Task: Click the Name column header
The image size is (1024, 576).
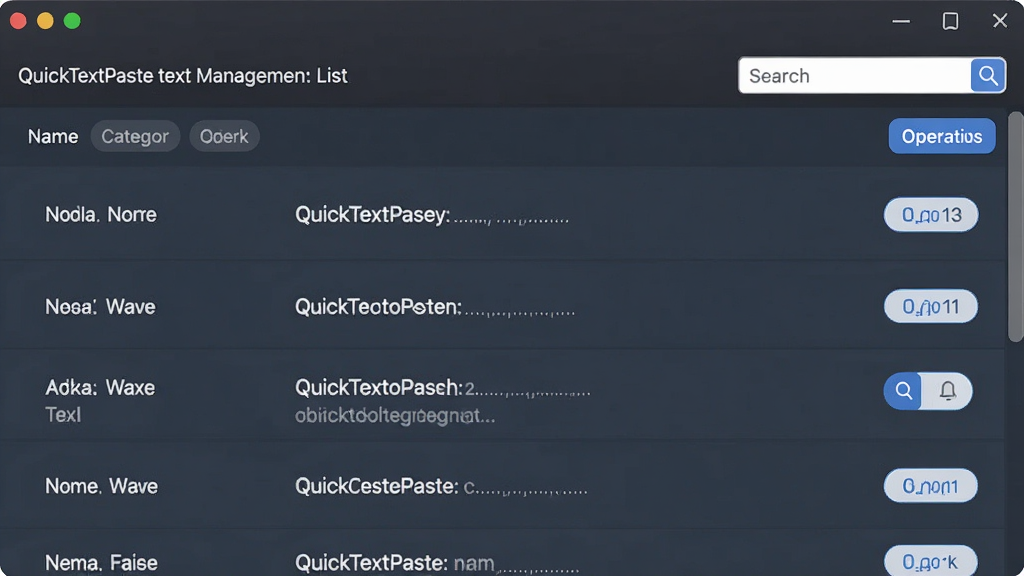Action: 53,136
